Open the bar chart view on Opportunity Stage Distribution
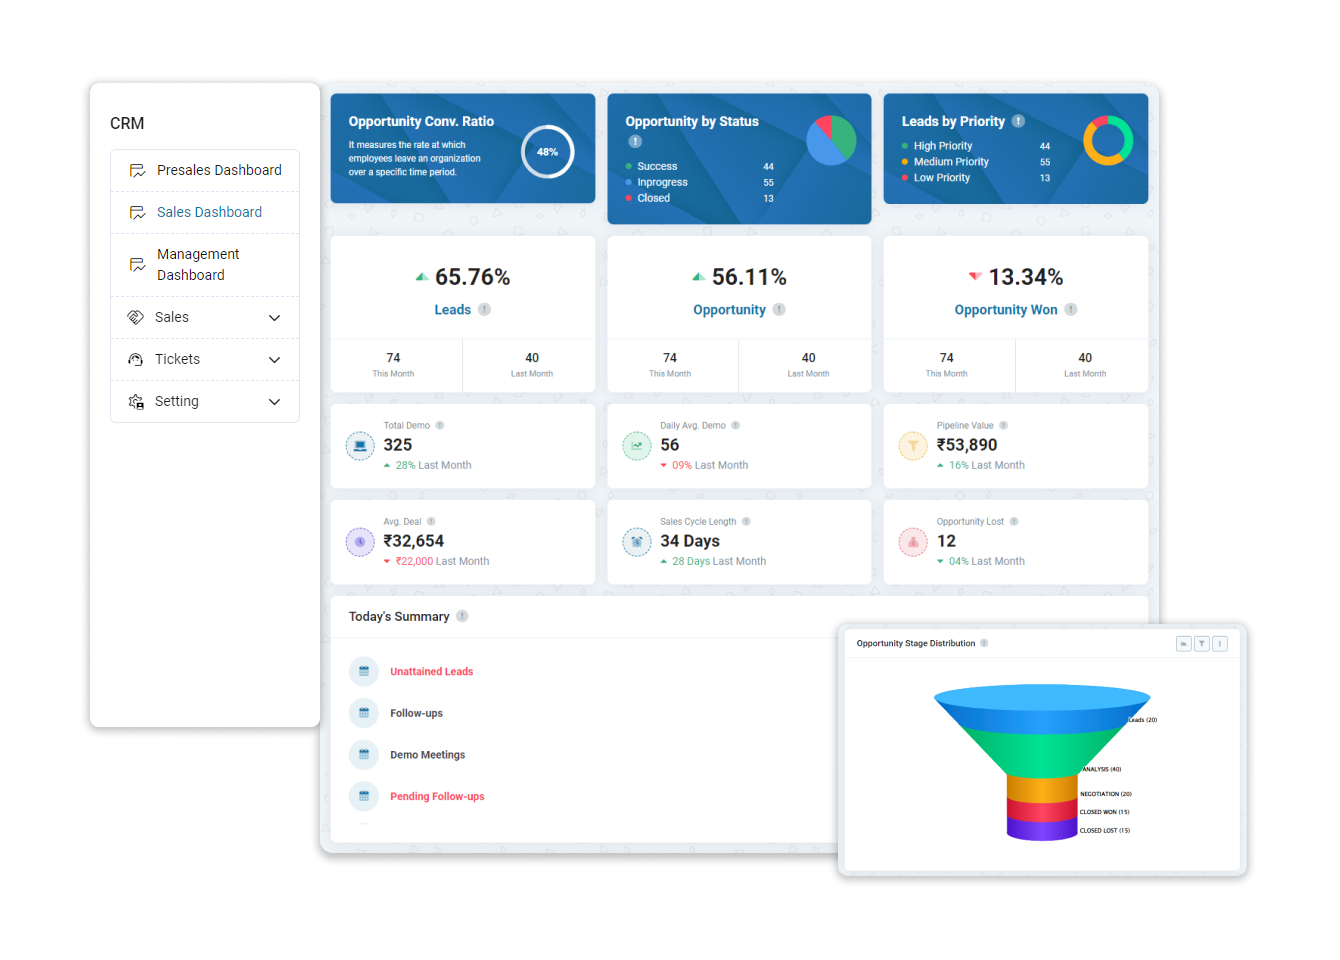The image size is (1340, 960). [x=1183, y=643]
